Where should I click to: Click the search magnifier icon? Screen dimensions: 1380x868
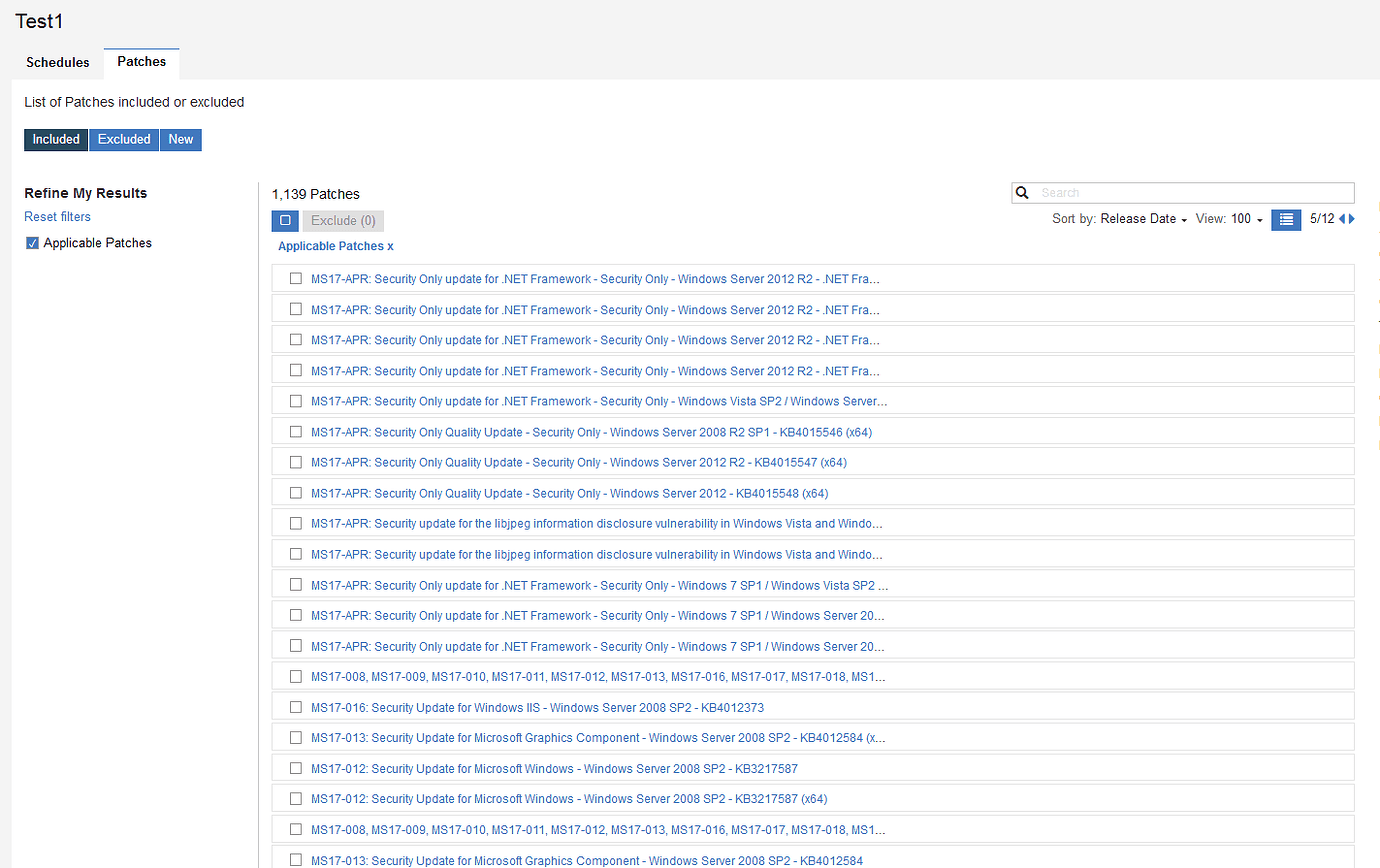click(x=1022, y=192)
